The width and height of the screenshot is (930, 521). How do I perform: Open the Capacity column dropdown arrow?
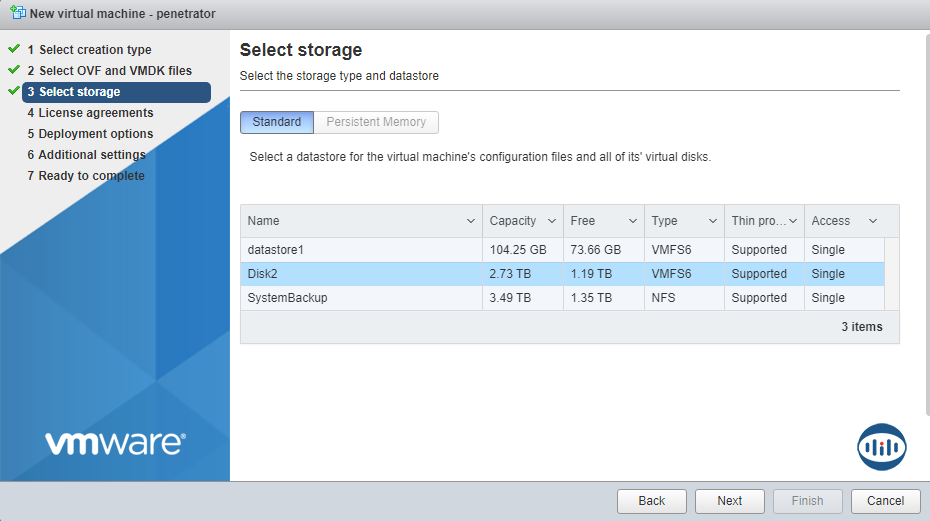click(x=552, y=221)
